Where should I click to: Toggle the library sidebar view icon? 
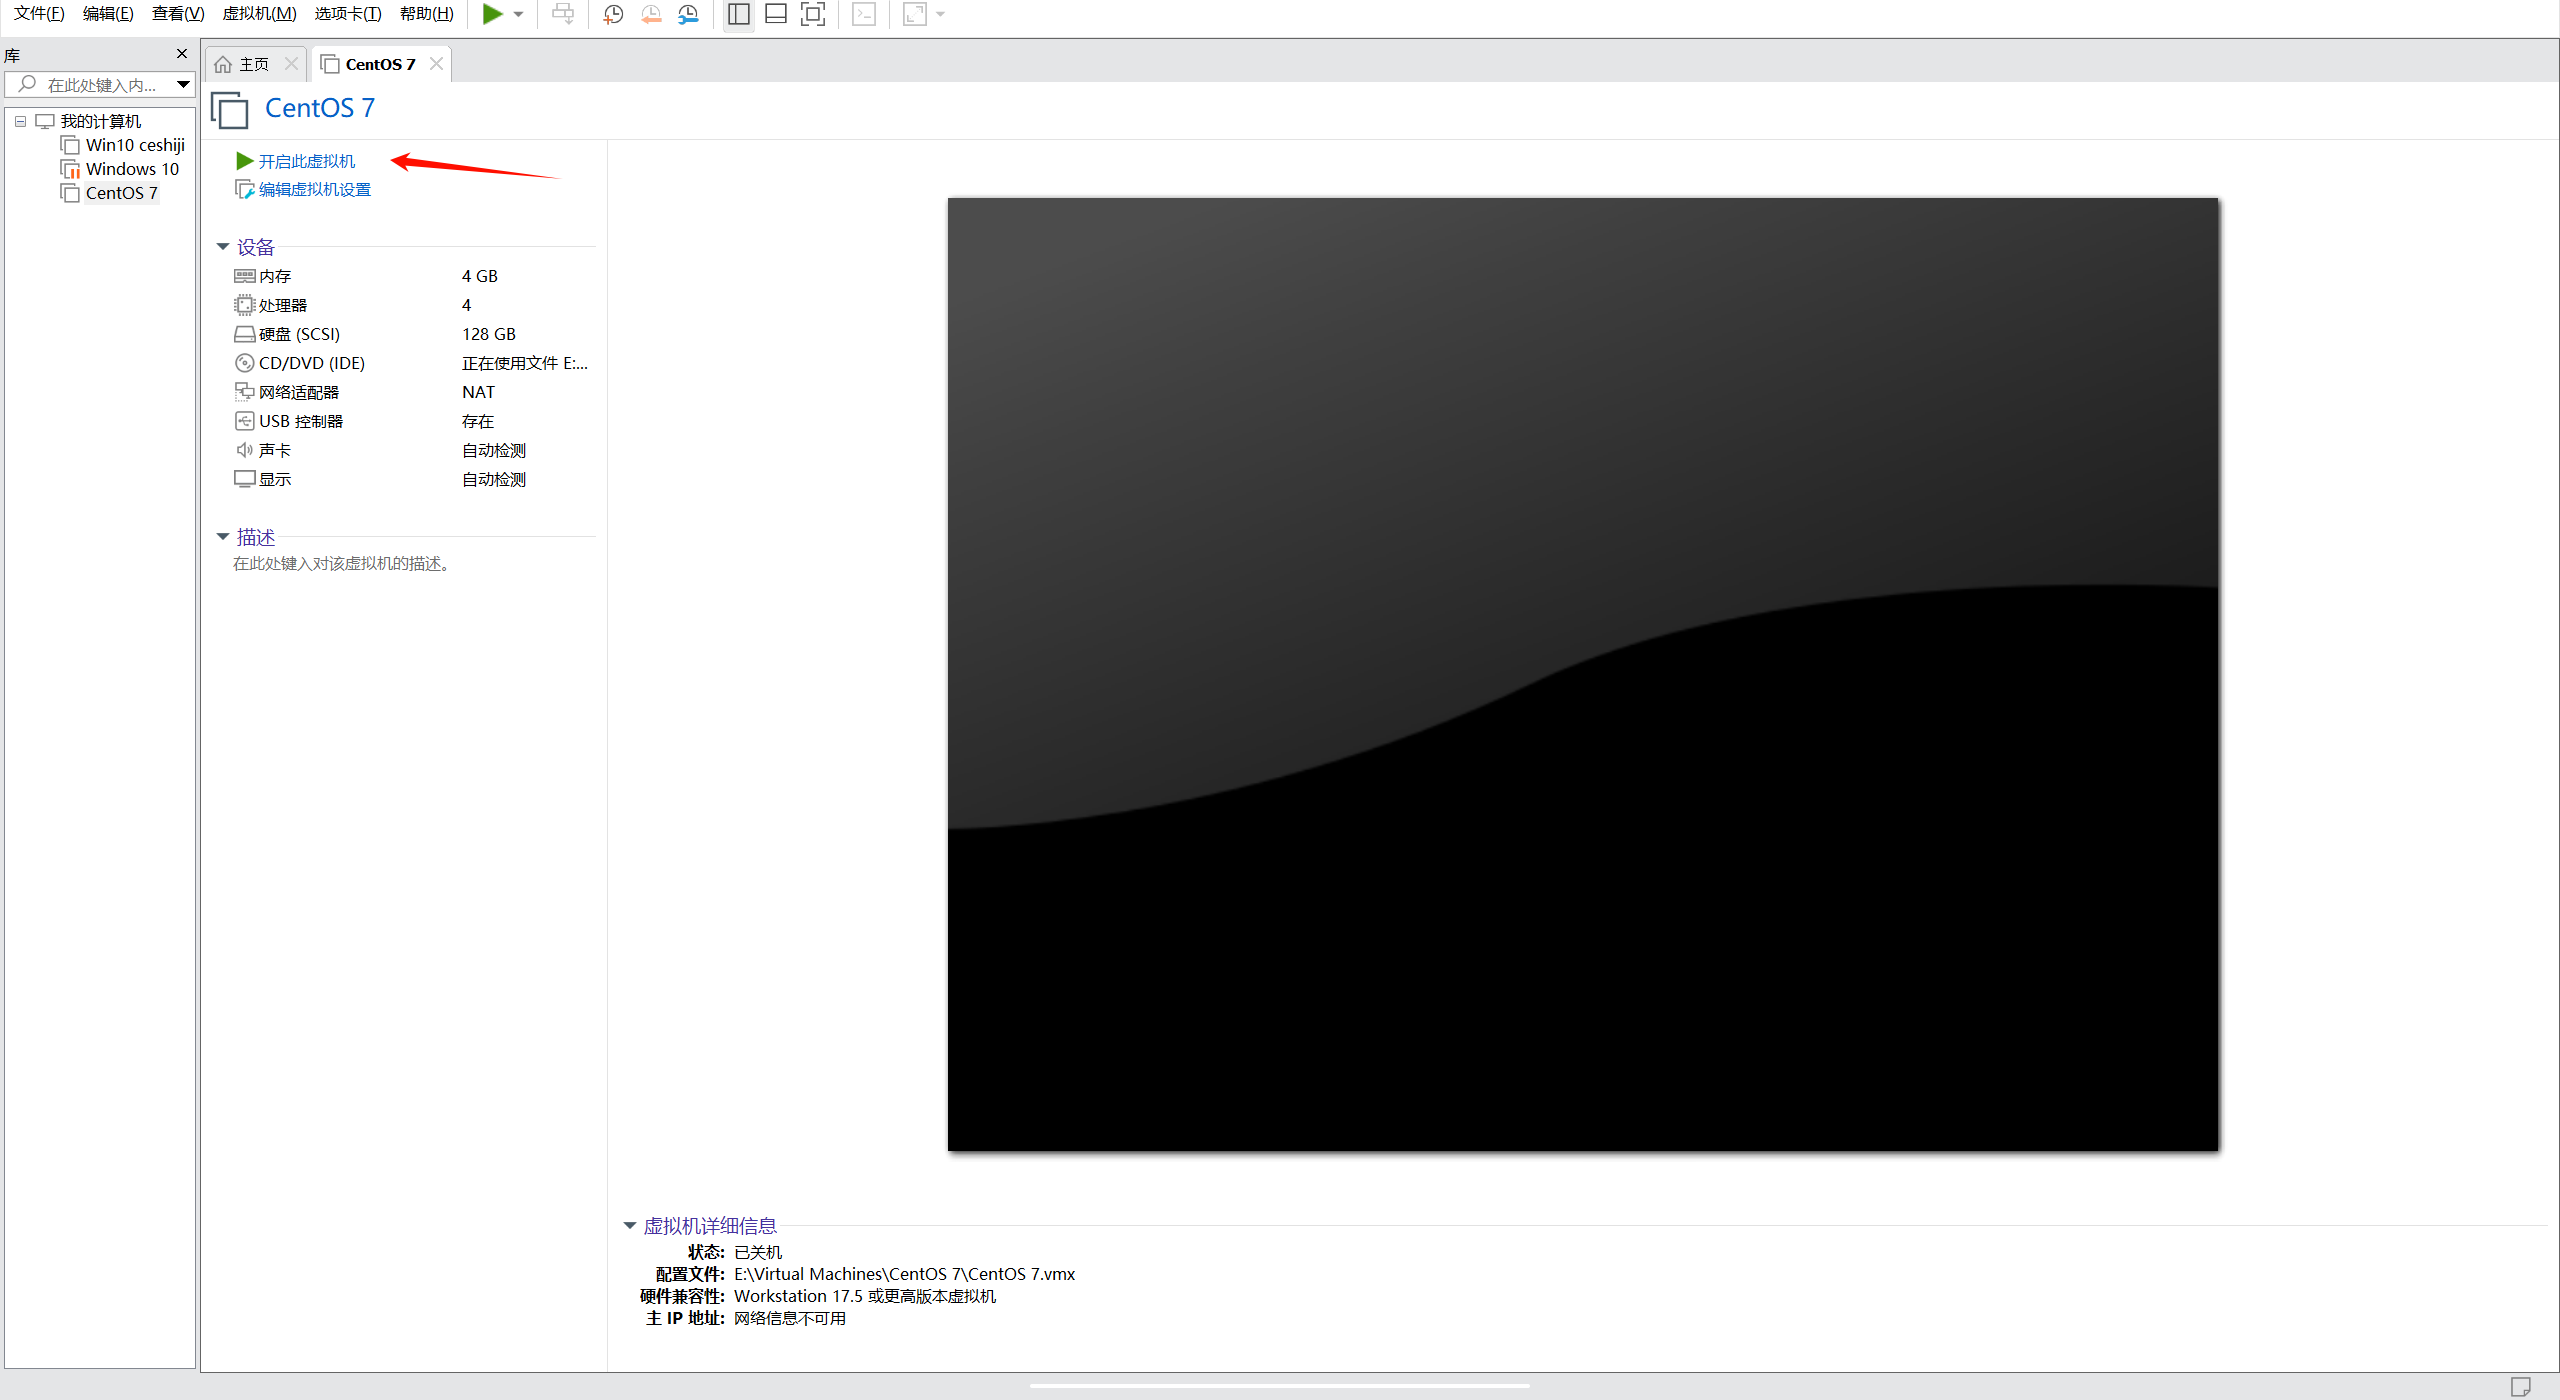738,14
